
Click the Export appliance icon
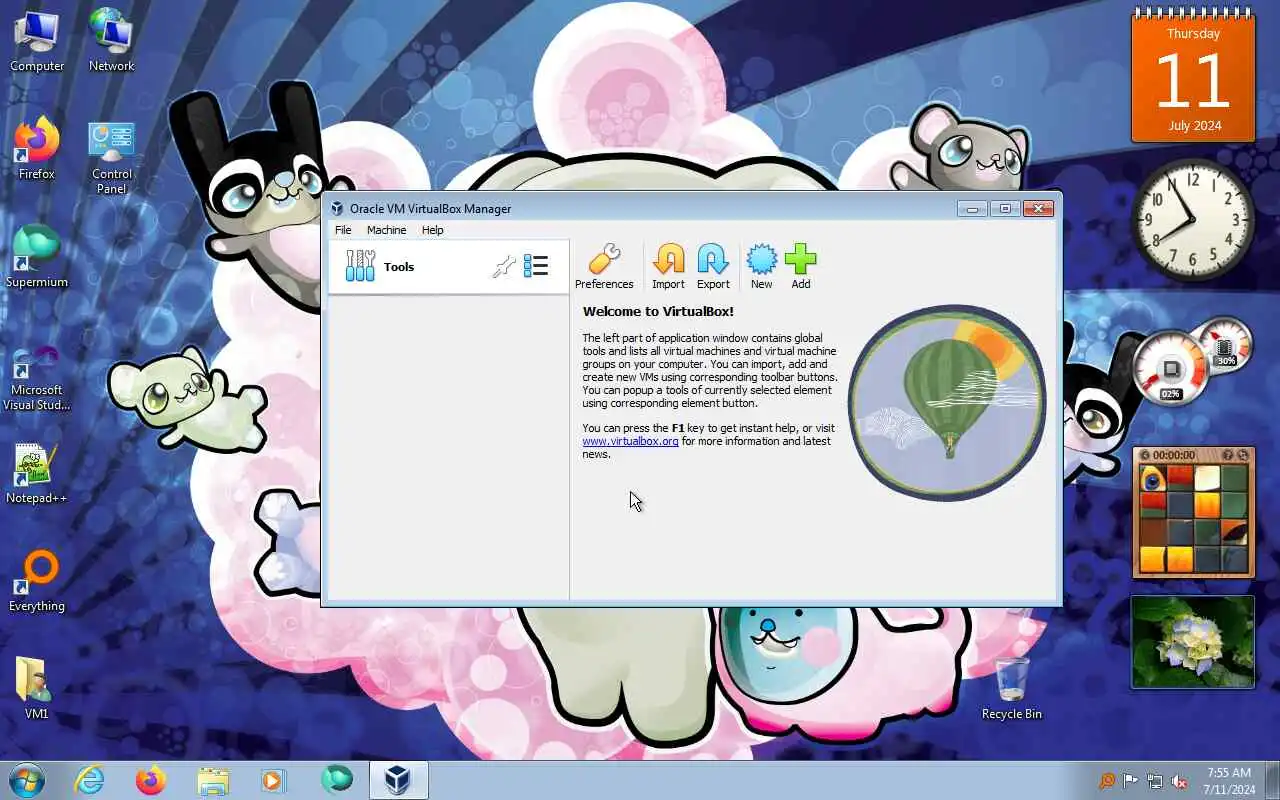pyautogui.click(x=713, y=266)
